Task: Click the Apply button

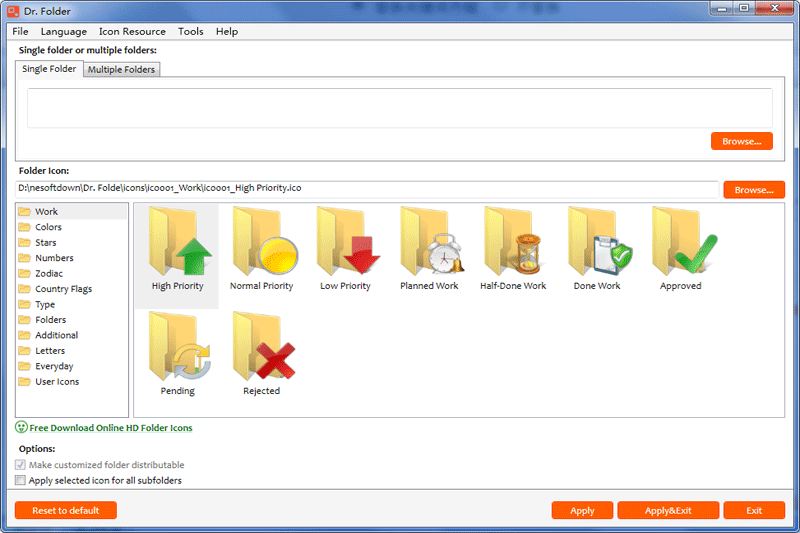Action: (x=582, y=510)
